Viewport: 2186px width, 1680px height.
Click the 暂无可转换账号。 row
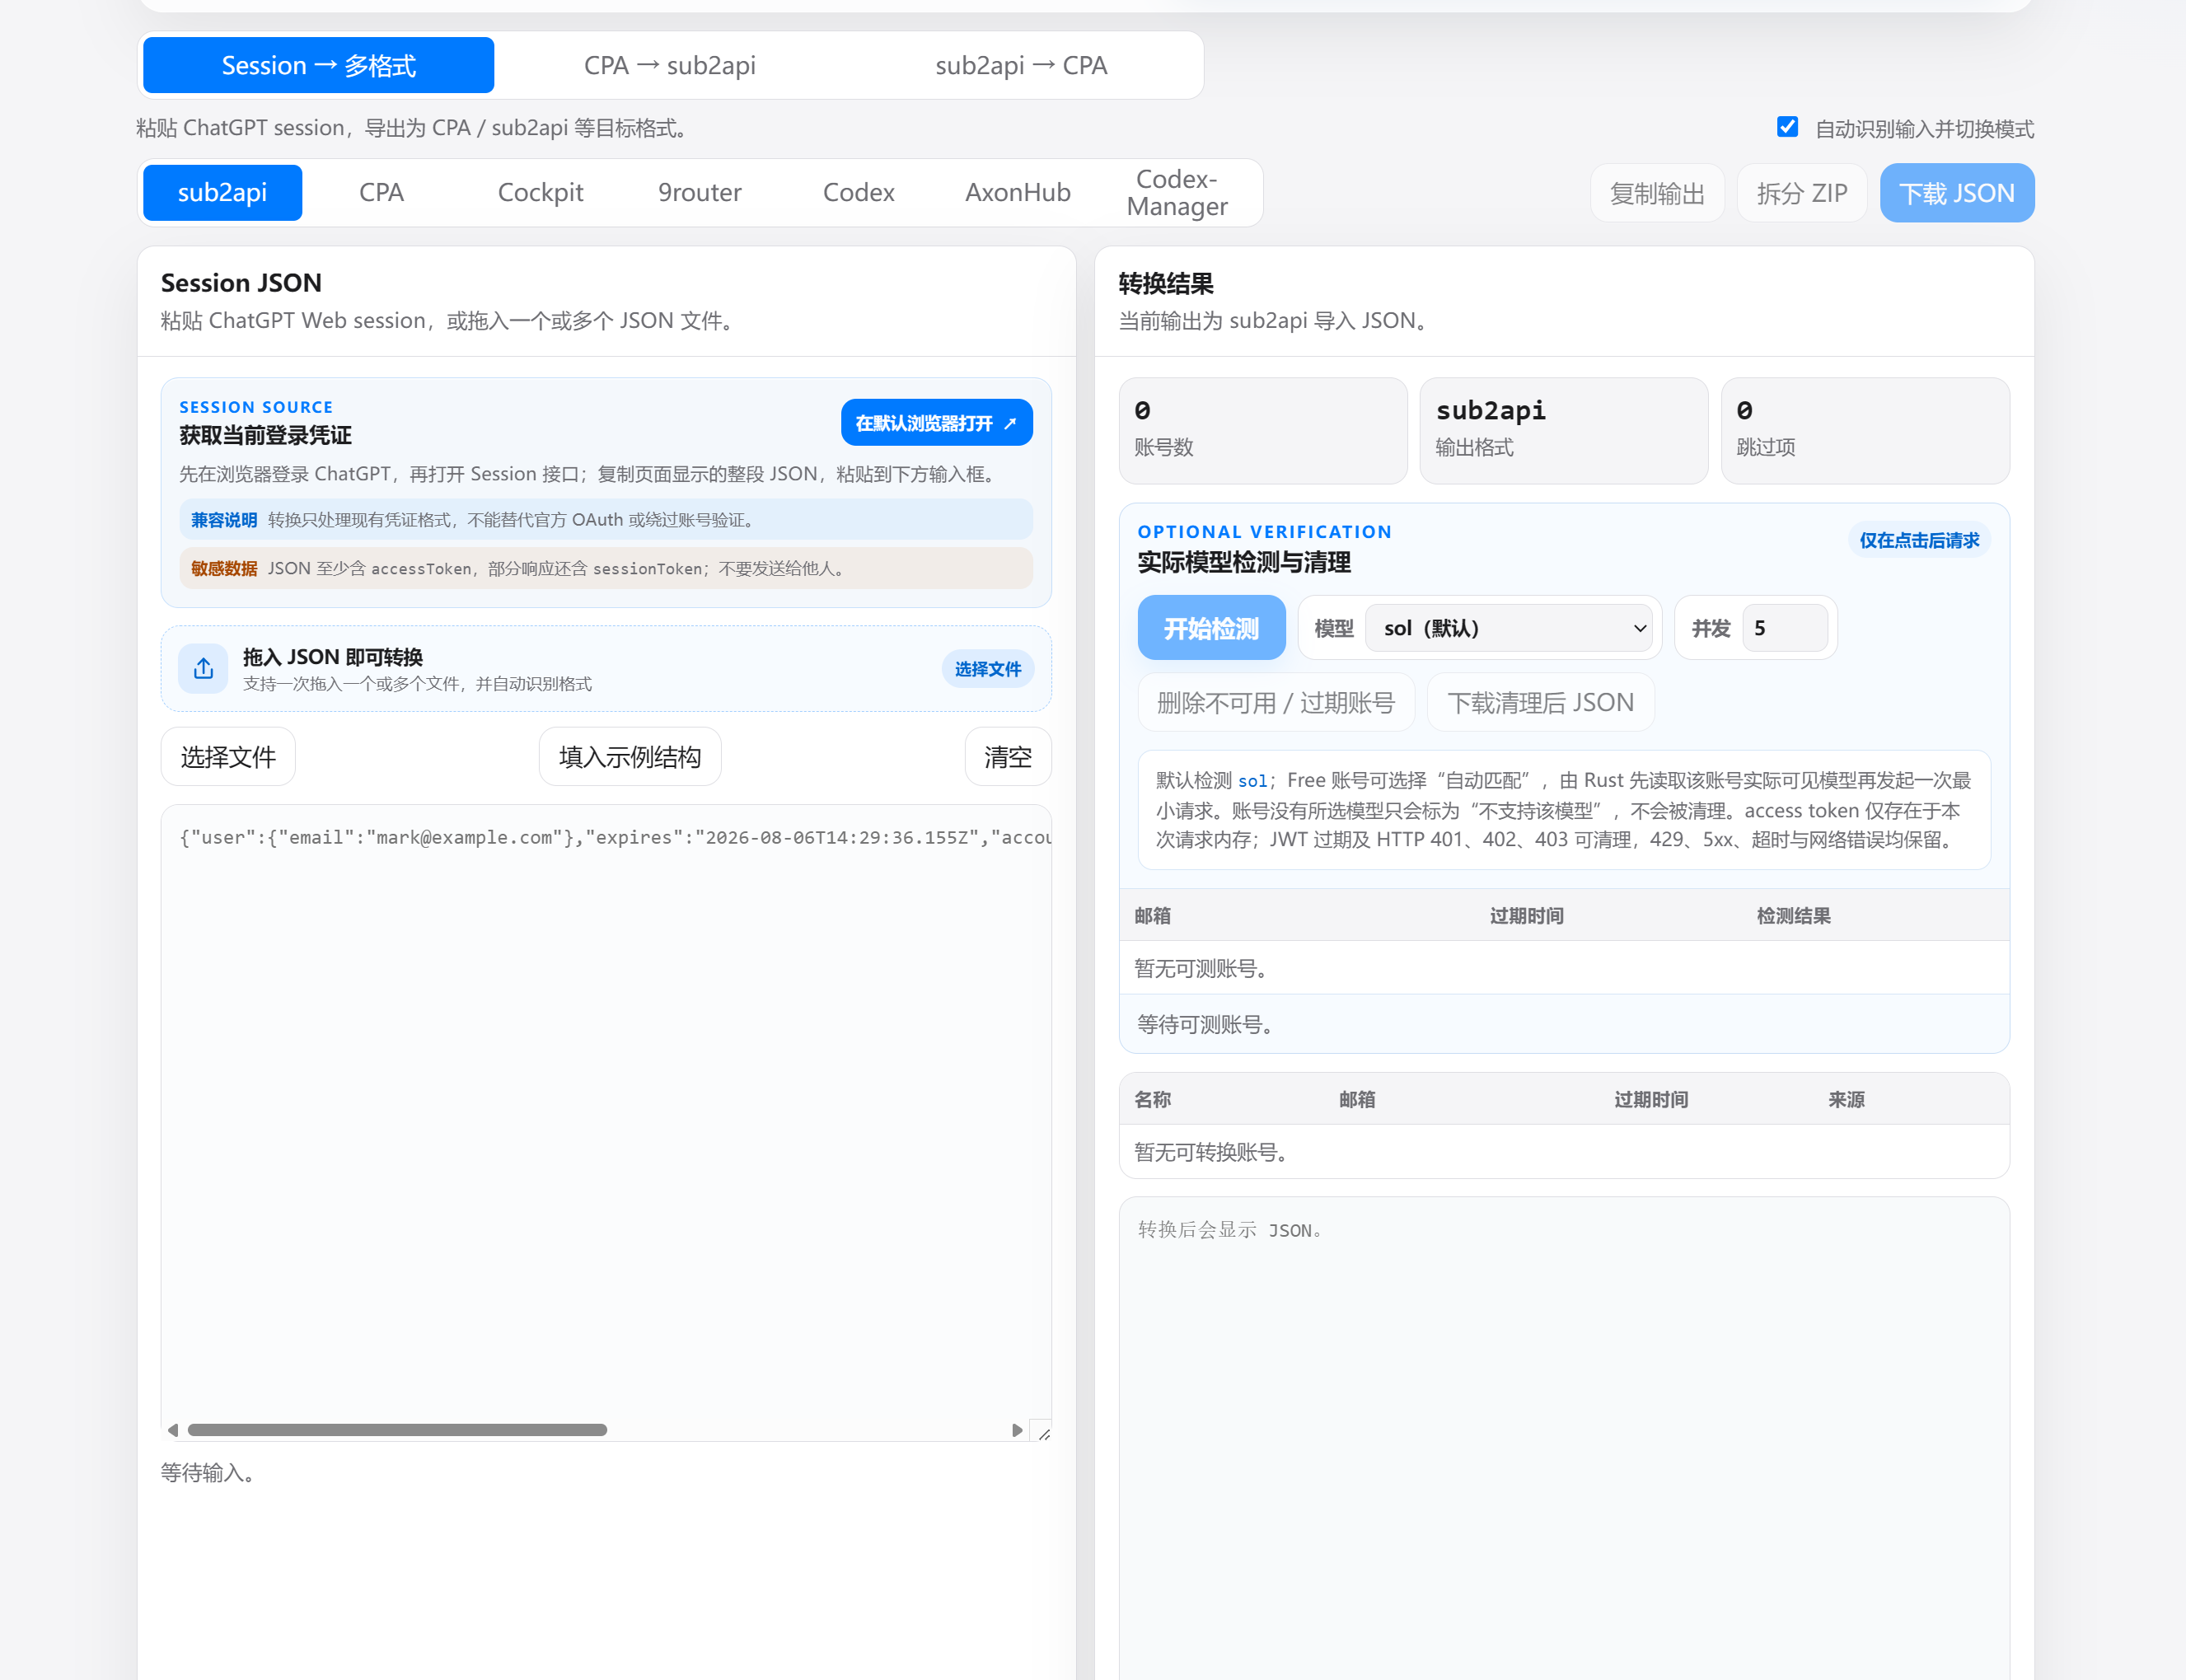[1564, 1152]
